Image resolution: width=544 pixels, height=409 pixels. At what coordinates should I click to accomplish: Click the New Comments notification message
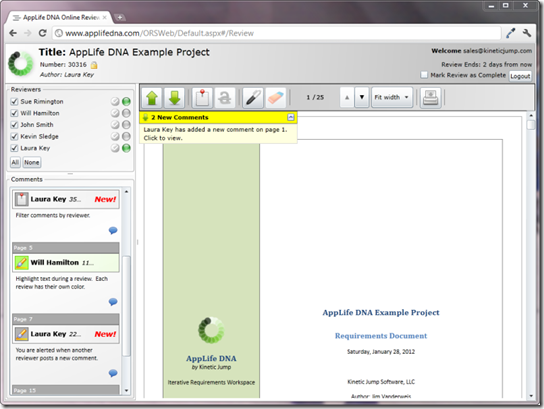[218, 134]
